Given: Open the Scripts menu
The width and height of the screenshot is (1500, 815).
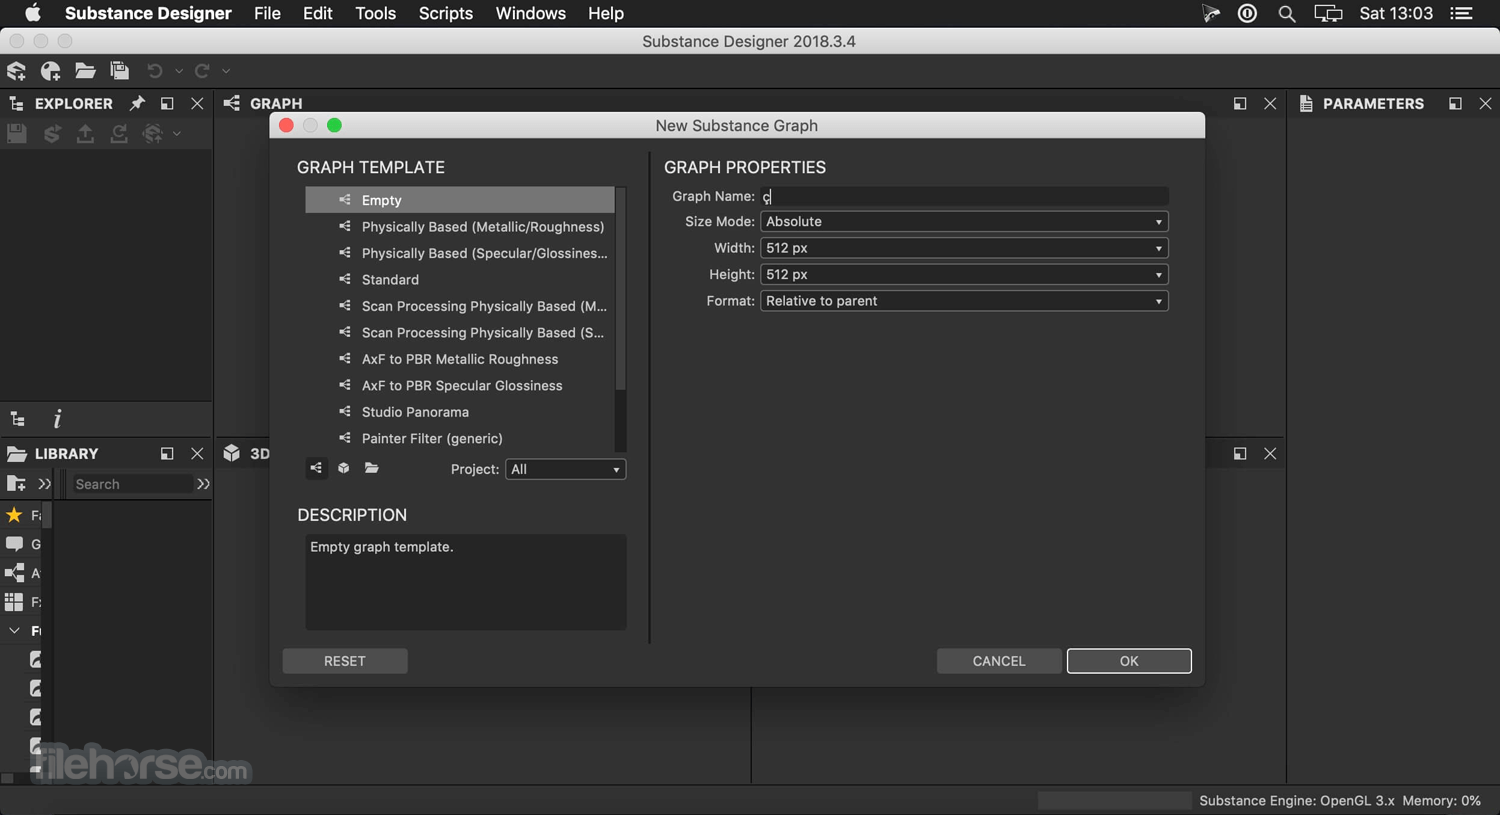Looking at the screenshot, I should point(446,13).
